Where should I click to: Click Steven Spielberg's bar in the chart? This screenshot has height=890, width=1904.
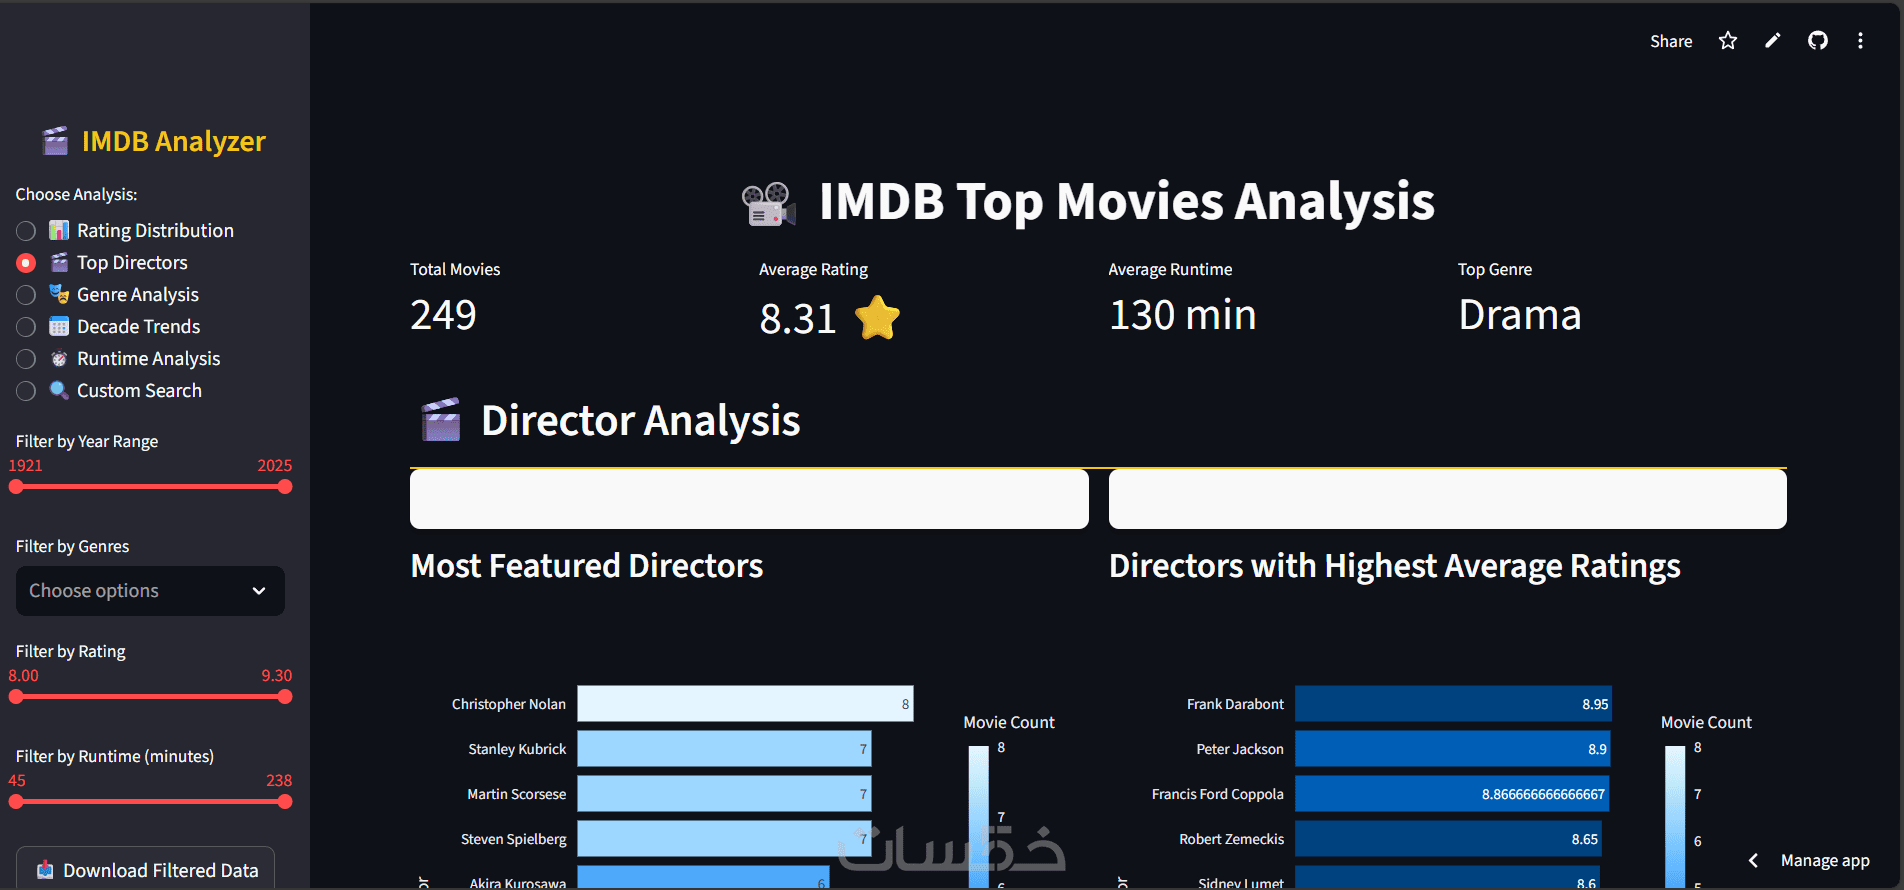(725, 839)
